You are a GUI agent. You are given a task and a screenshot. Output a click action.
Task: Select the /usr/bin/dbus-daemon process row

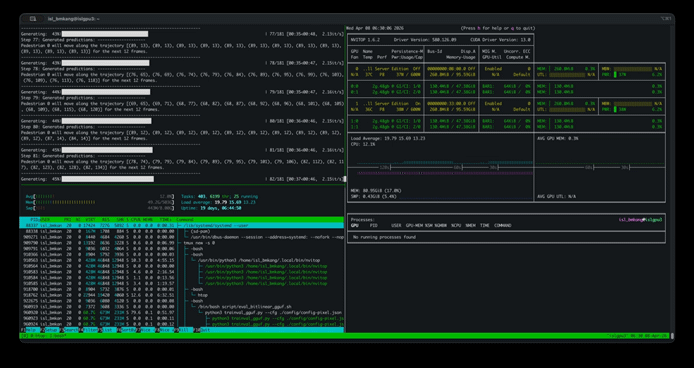[x=181, y=237]
